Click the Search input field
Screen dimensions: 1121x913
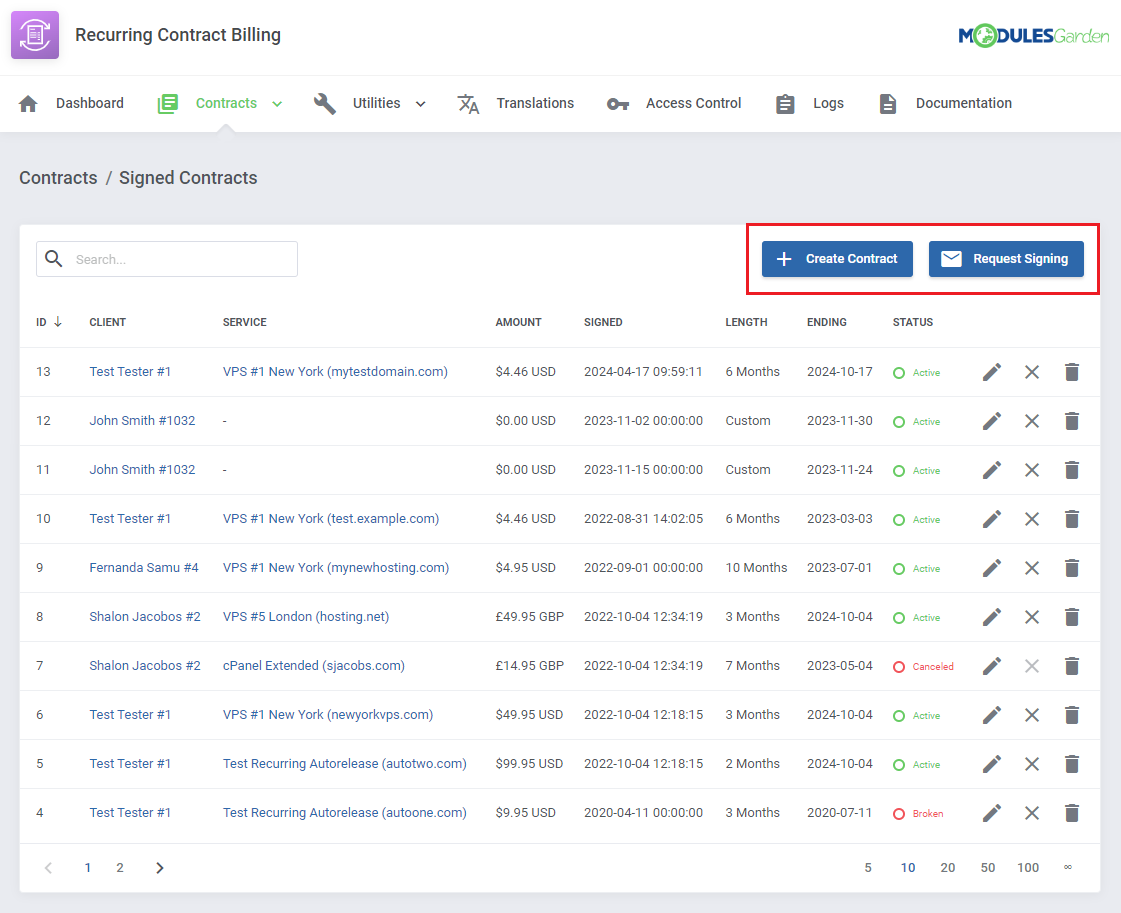point(167,259)
